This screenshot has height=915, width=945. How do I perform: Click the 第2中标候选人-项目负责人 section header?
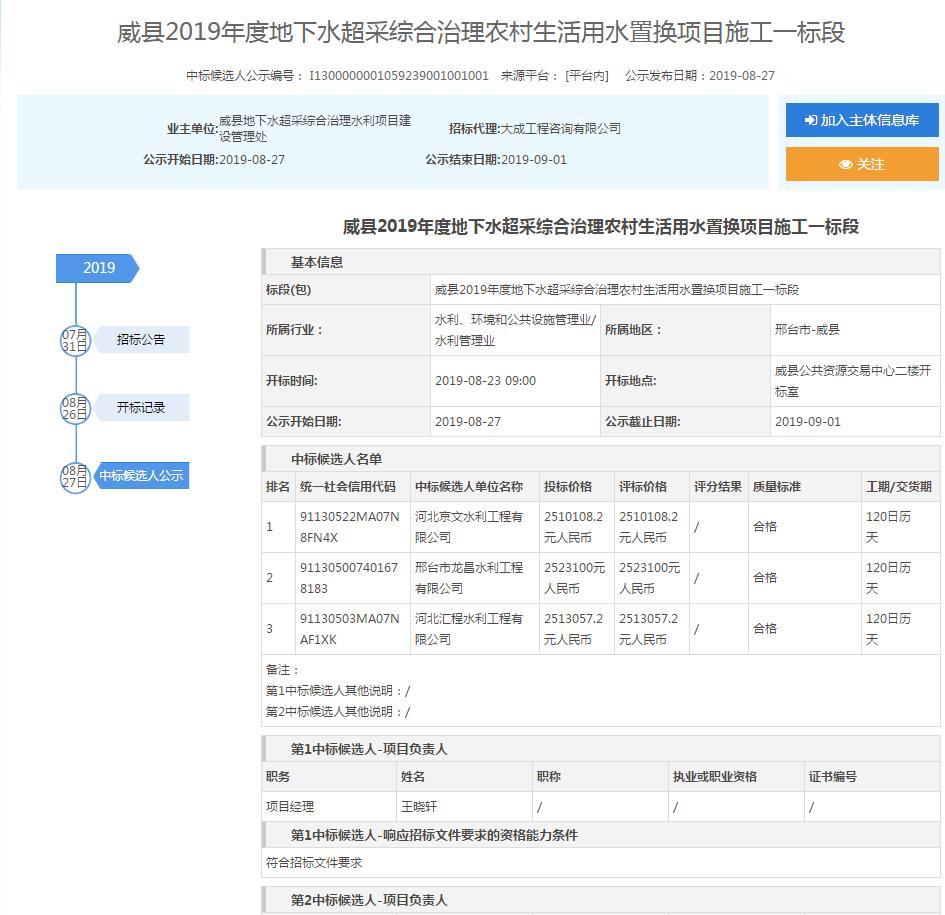click(369, 900)
